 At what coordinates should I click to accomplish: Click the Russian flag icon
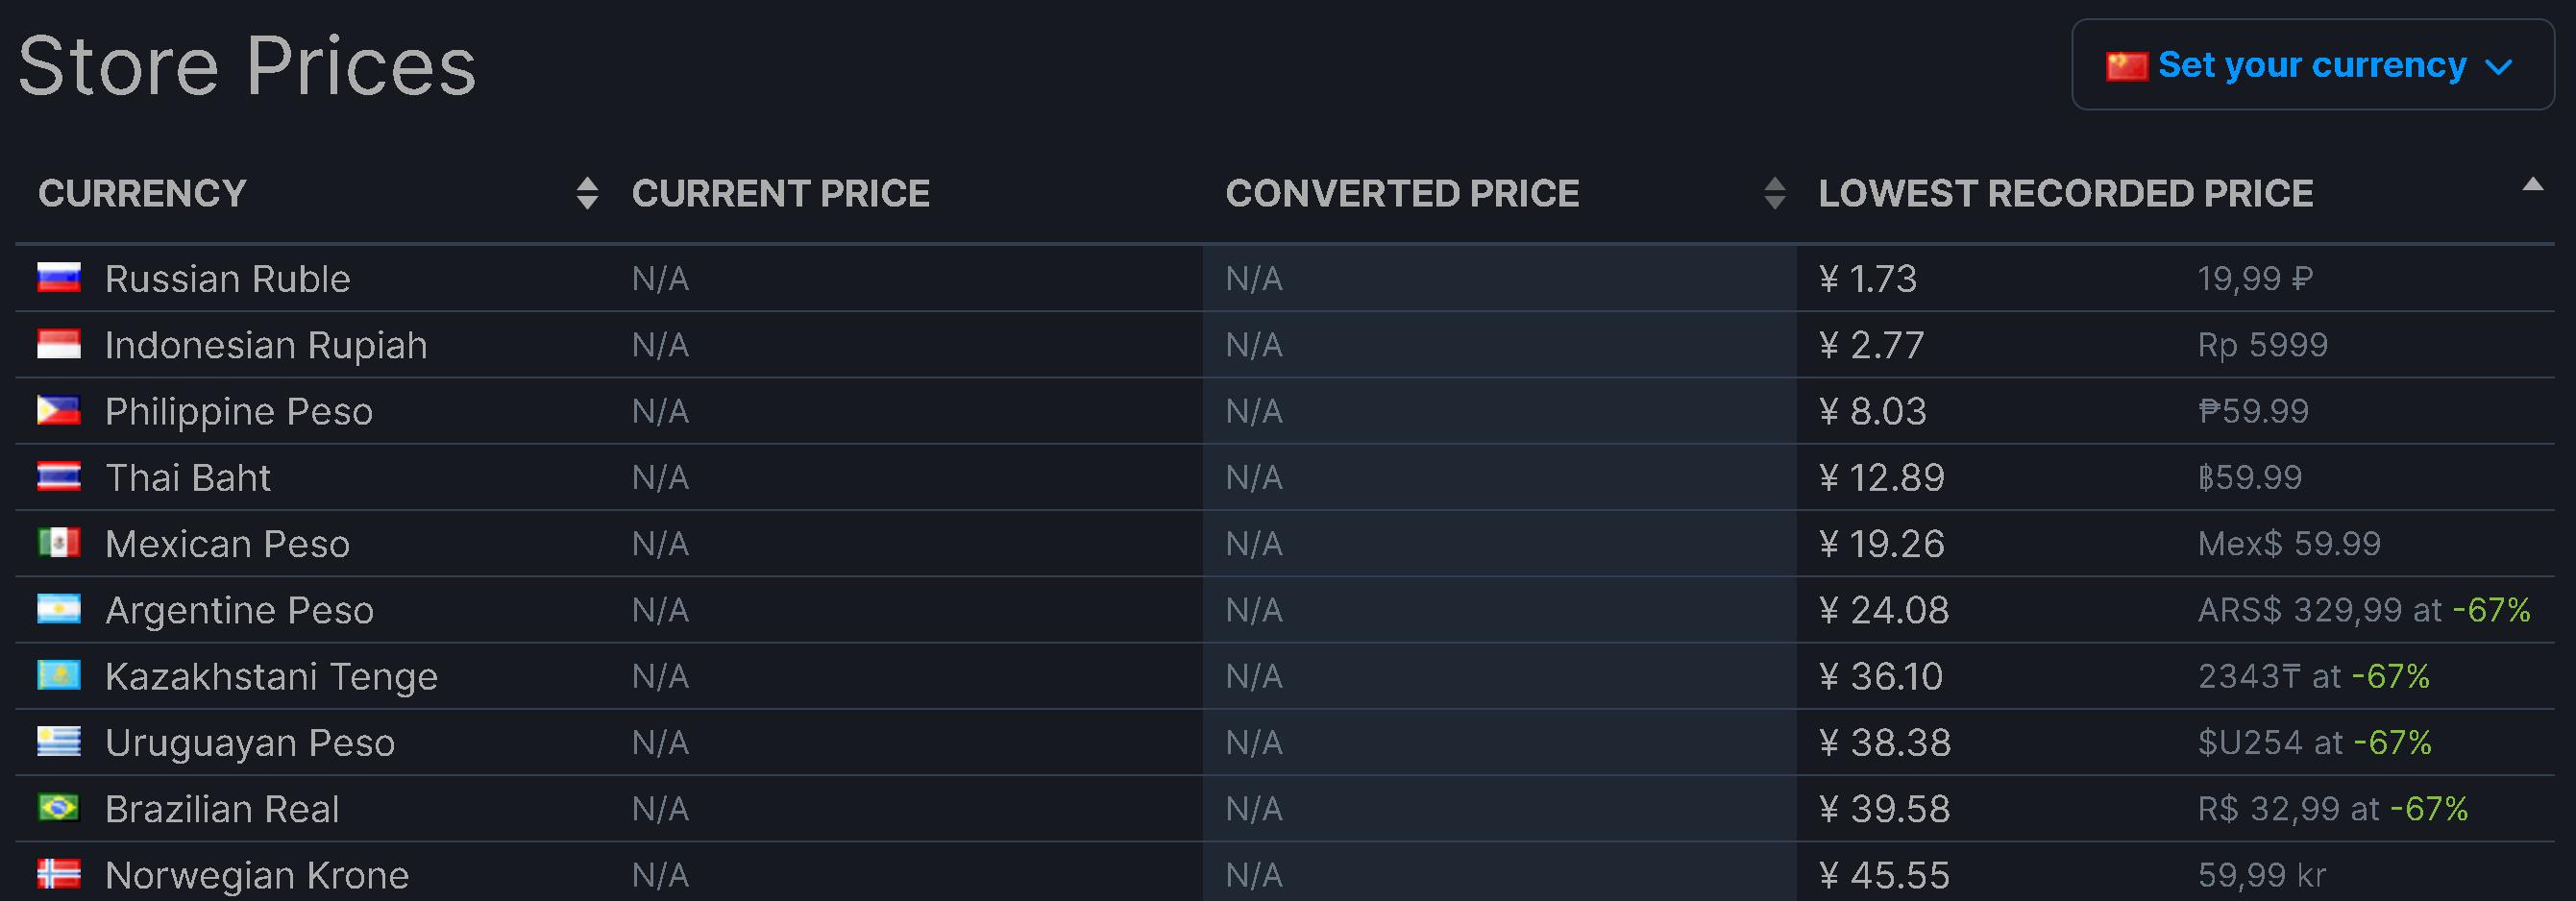coord(58,277)
